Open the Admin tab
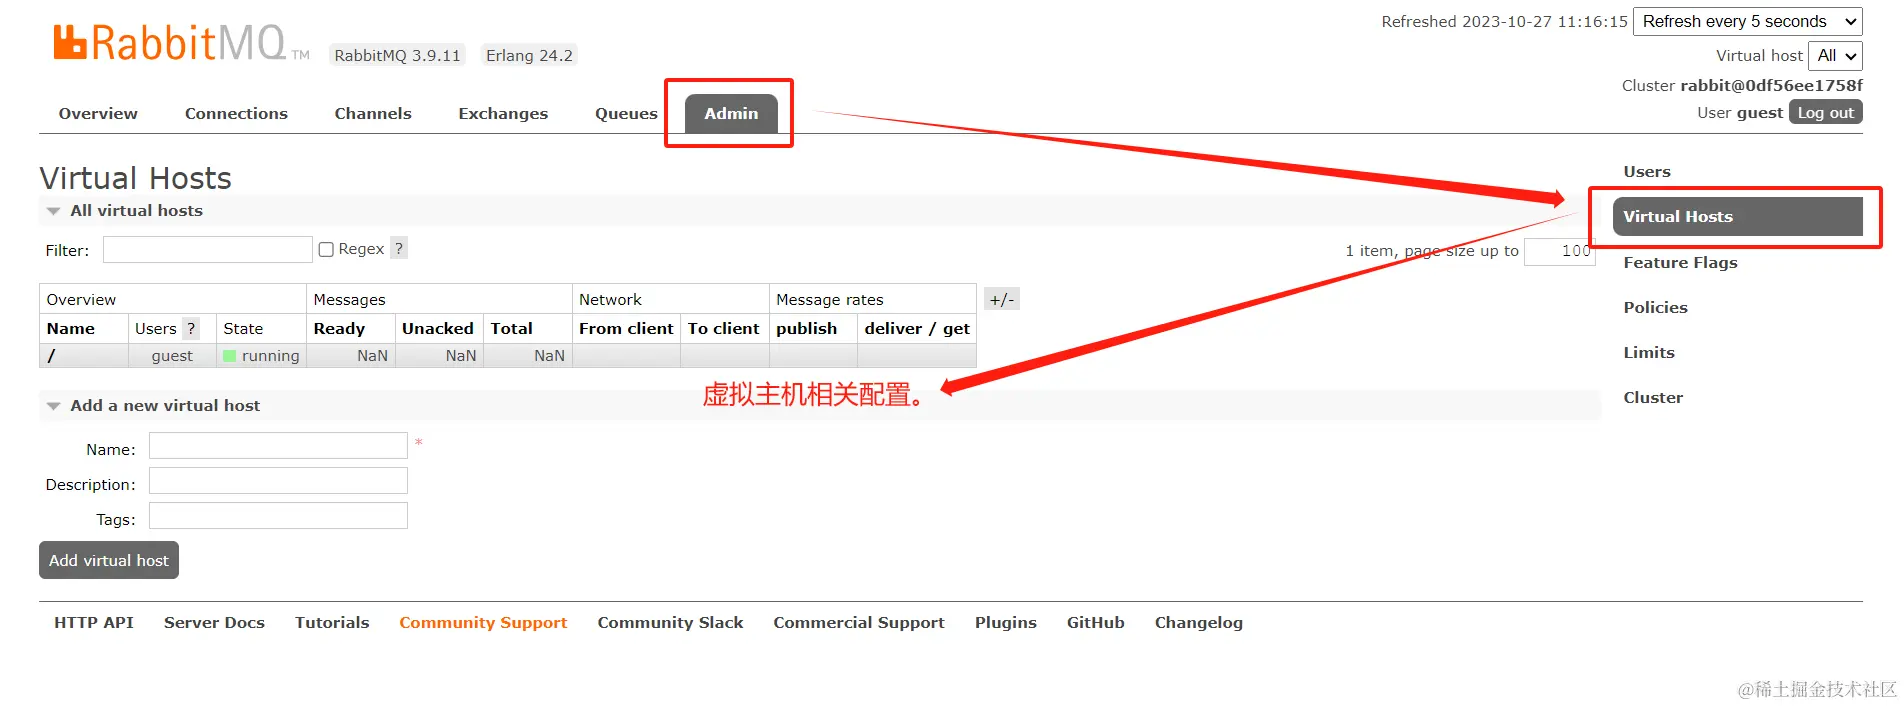Screen dimensions: 1904x706 [x=731, y=113]
